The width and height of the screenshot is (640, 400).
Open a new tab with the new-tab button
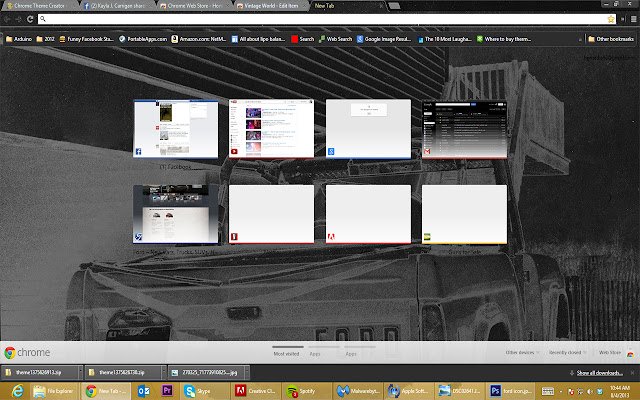(x=394, y=6)
